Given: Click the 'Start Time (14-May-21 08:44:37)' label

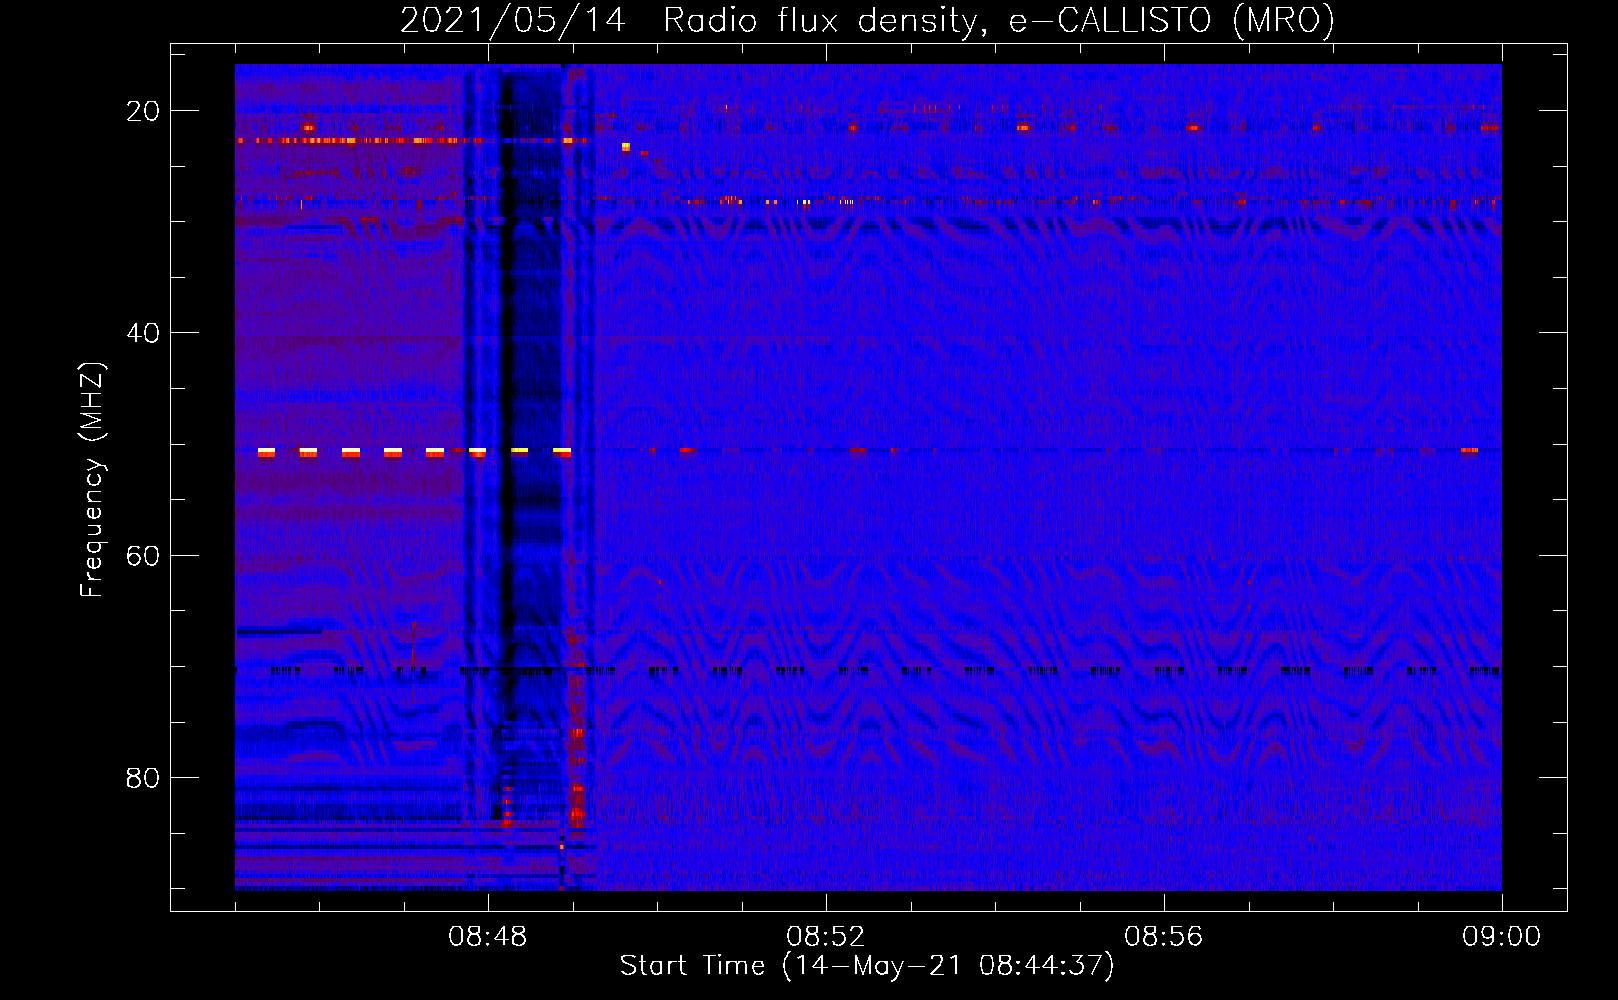Looking at the screenshot, I should click(x=867, y=966).
